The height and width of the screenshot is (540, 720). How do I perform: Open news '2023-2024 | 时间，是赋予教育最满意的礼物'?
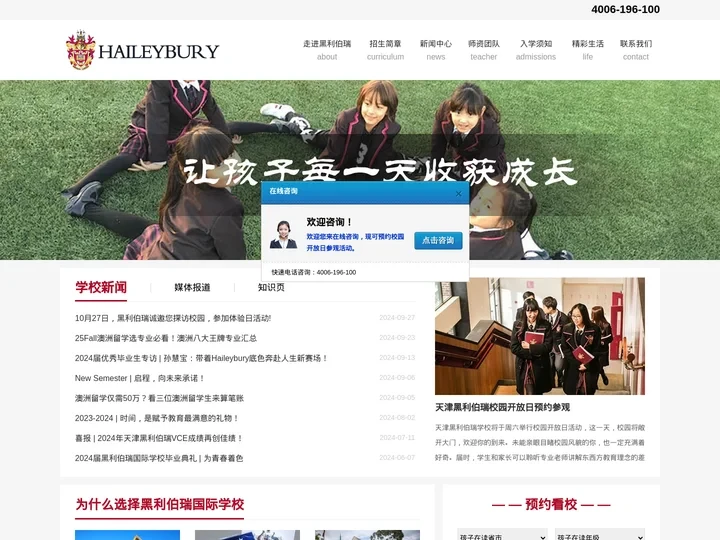(x=157, y=418)
